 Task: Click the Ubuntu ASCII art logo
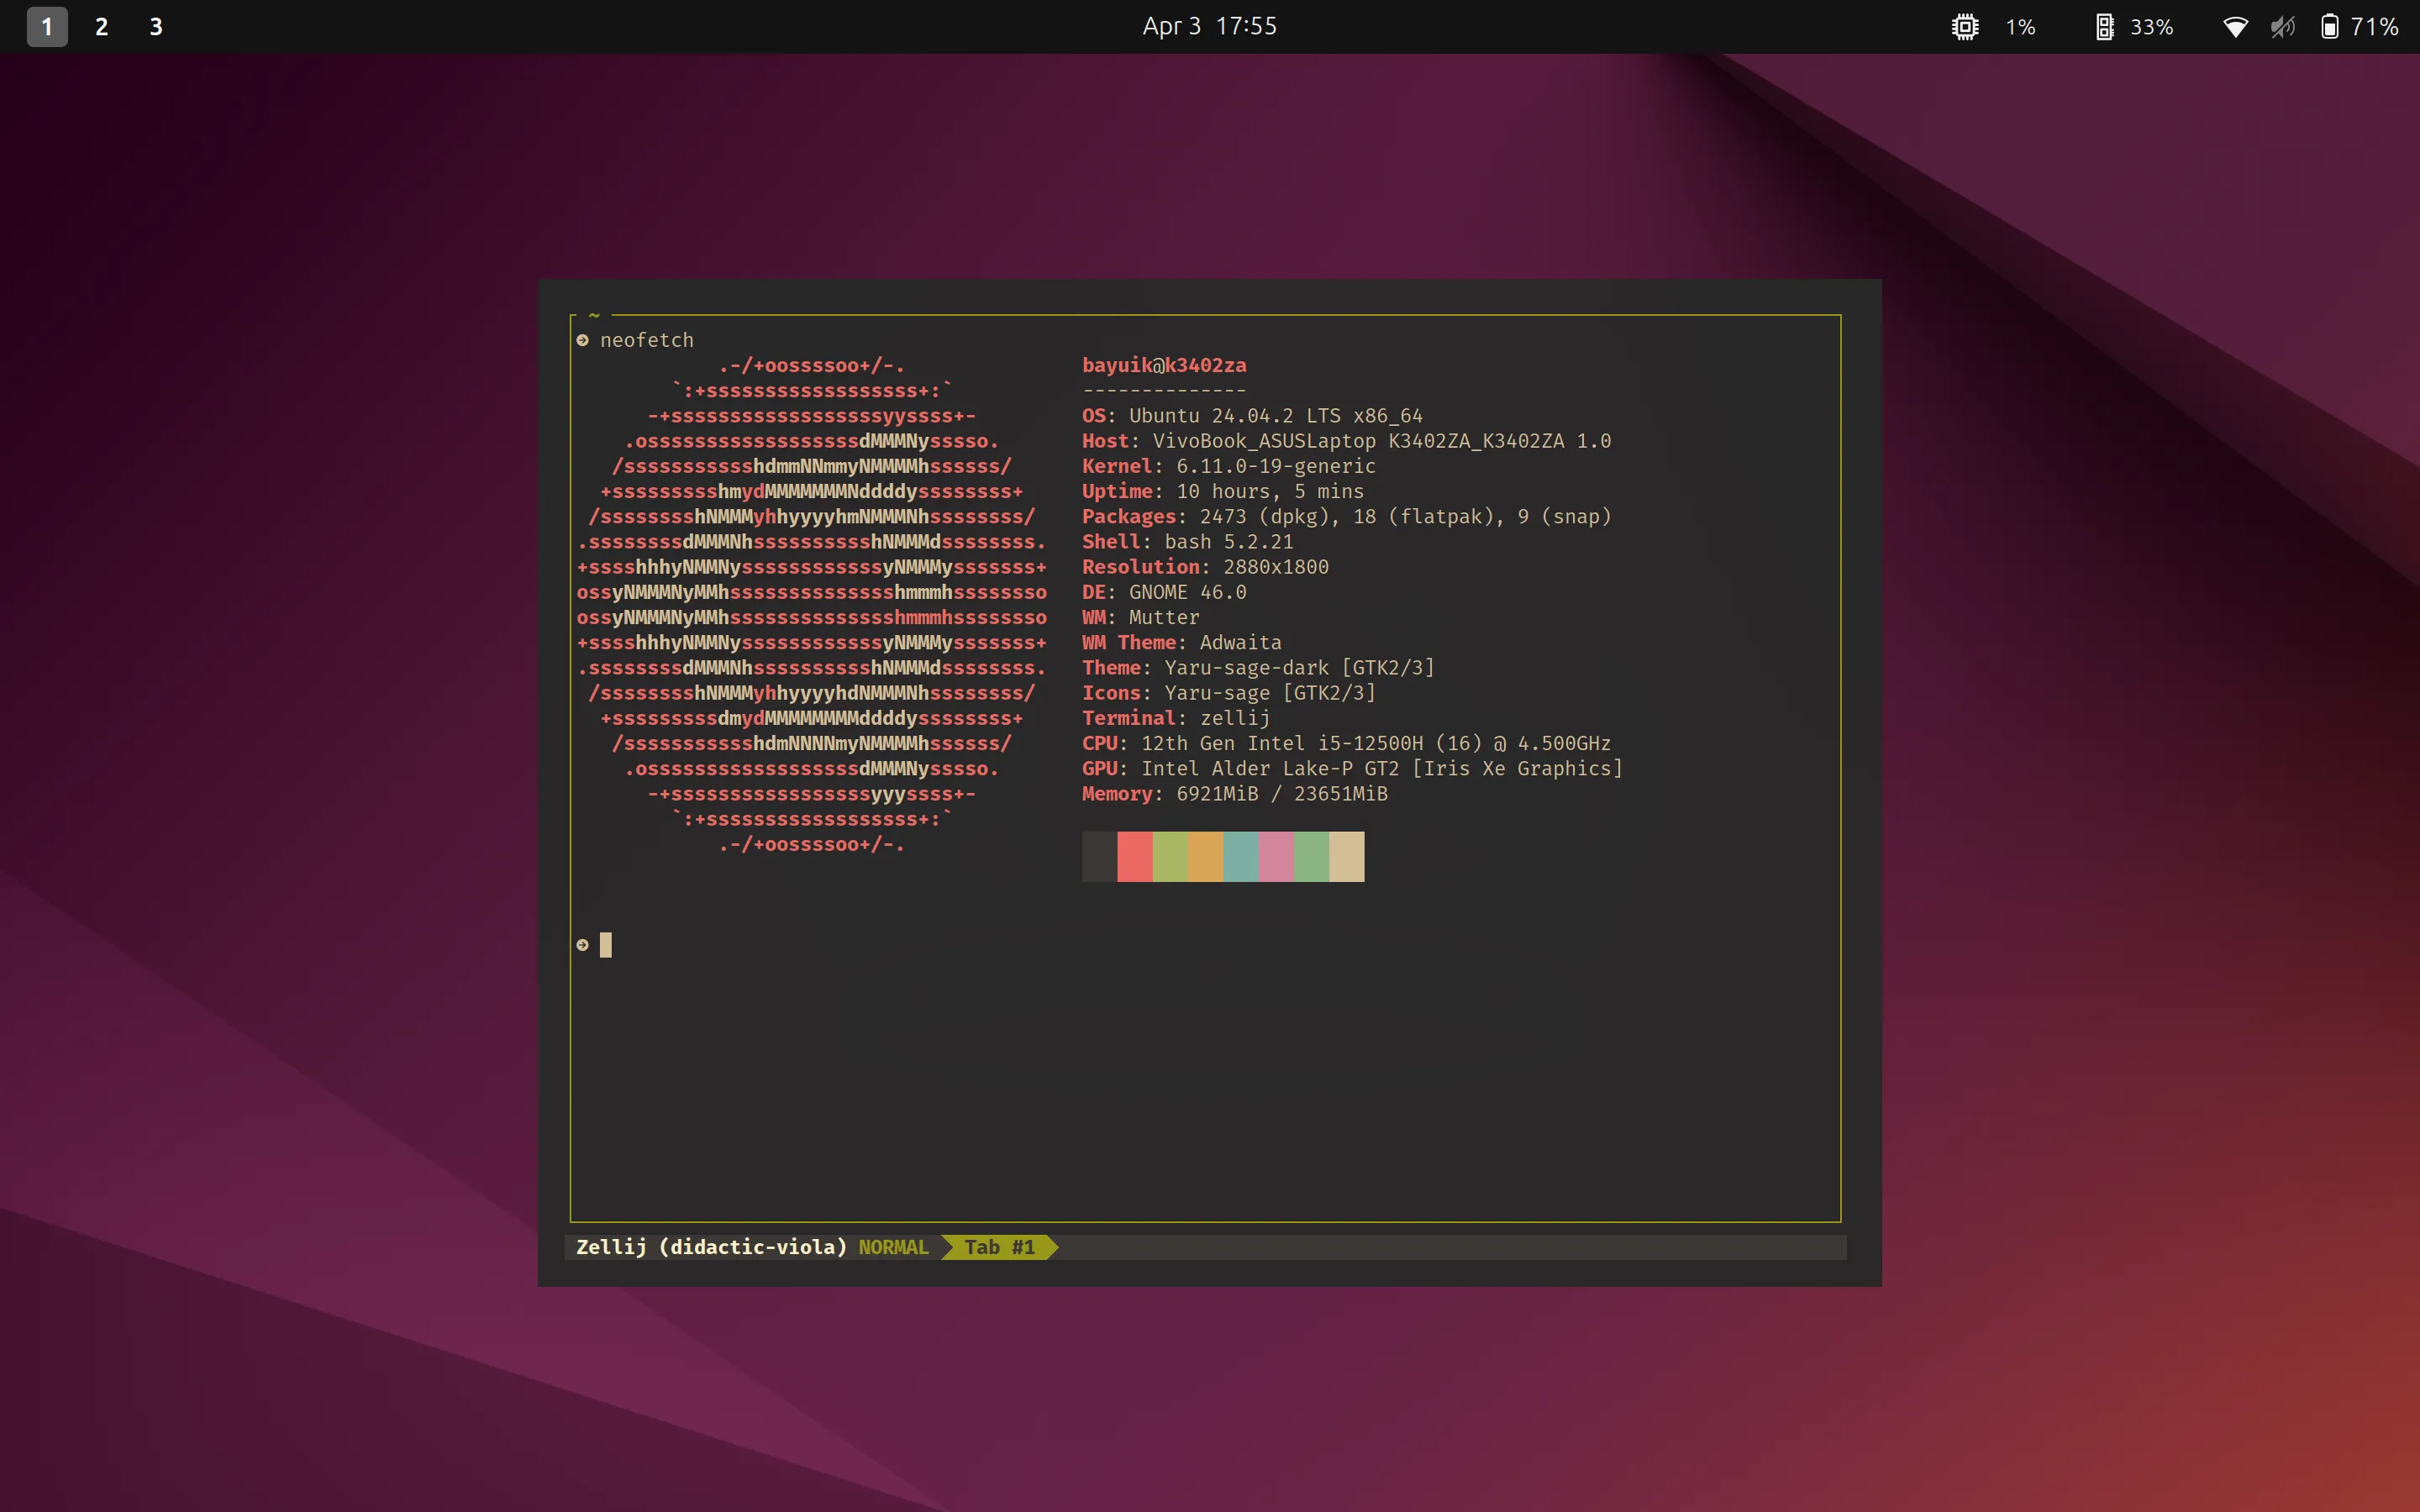tap(811, 605)
